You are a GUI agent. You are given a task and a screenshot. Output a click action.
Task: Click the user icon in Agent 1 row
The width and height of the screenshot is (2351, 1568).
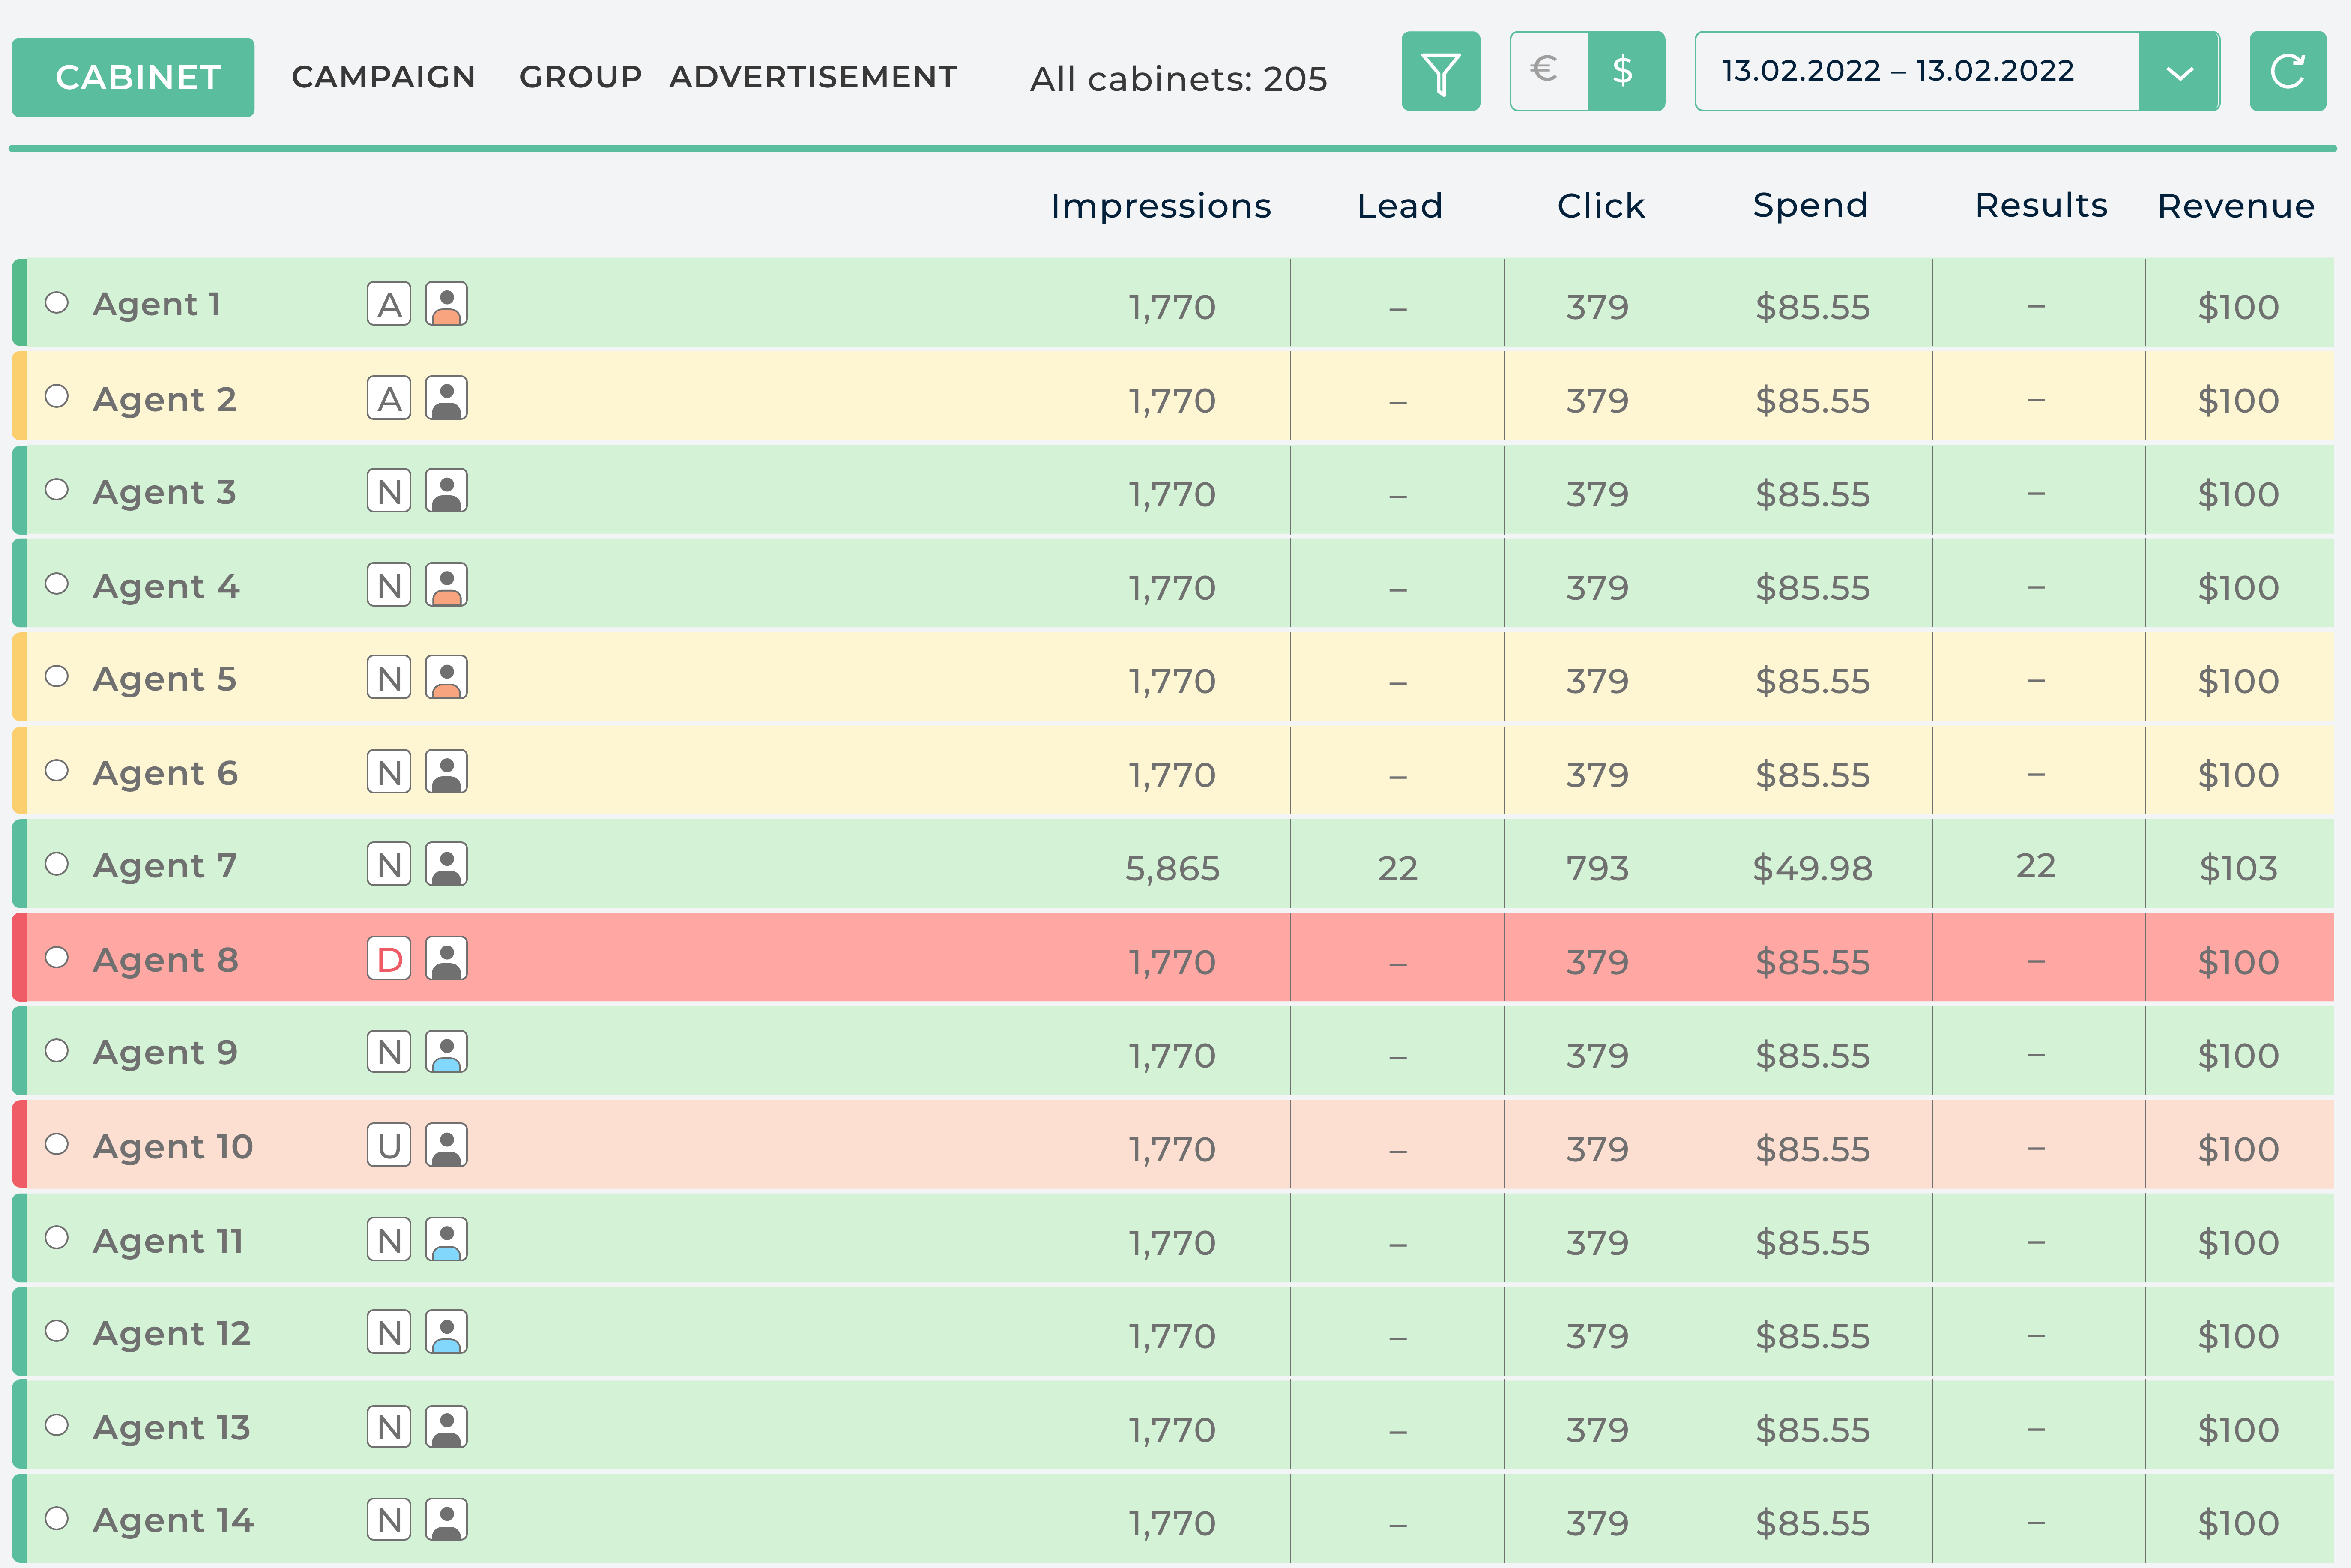[x=446, y=304]
